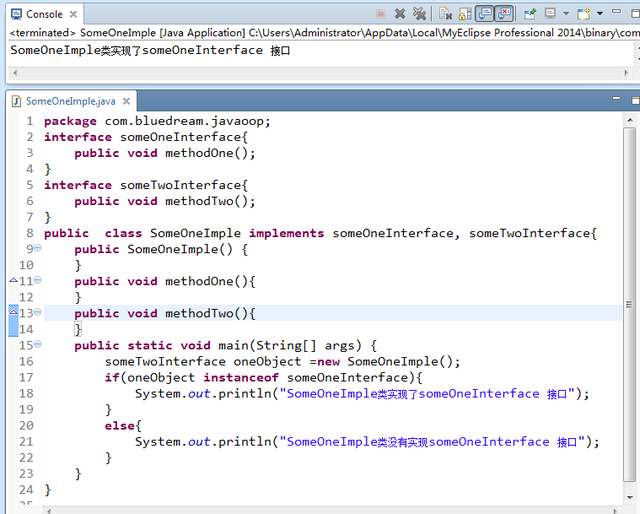Toggle show console when standard error changes
640x514 pixels.
click(504, 13)
